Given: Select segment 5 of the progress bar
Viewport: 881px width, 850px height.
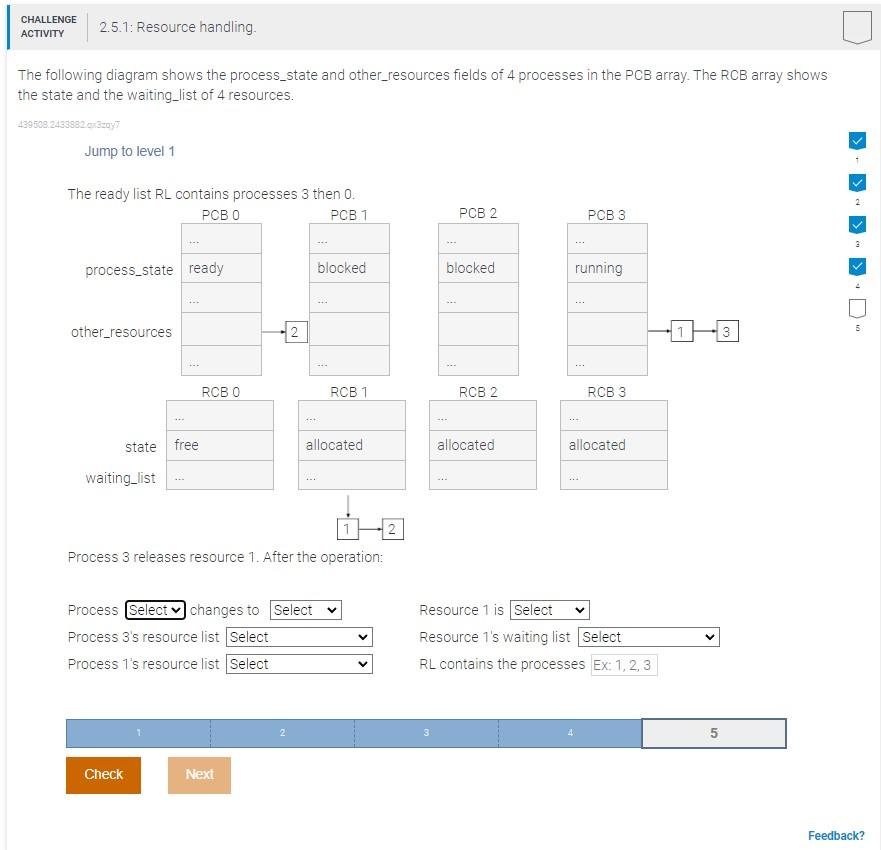Looking at the screenshot, I should 713,732.
